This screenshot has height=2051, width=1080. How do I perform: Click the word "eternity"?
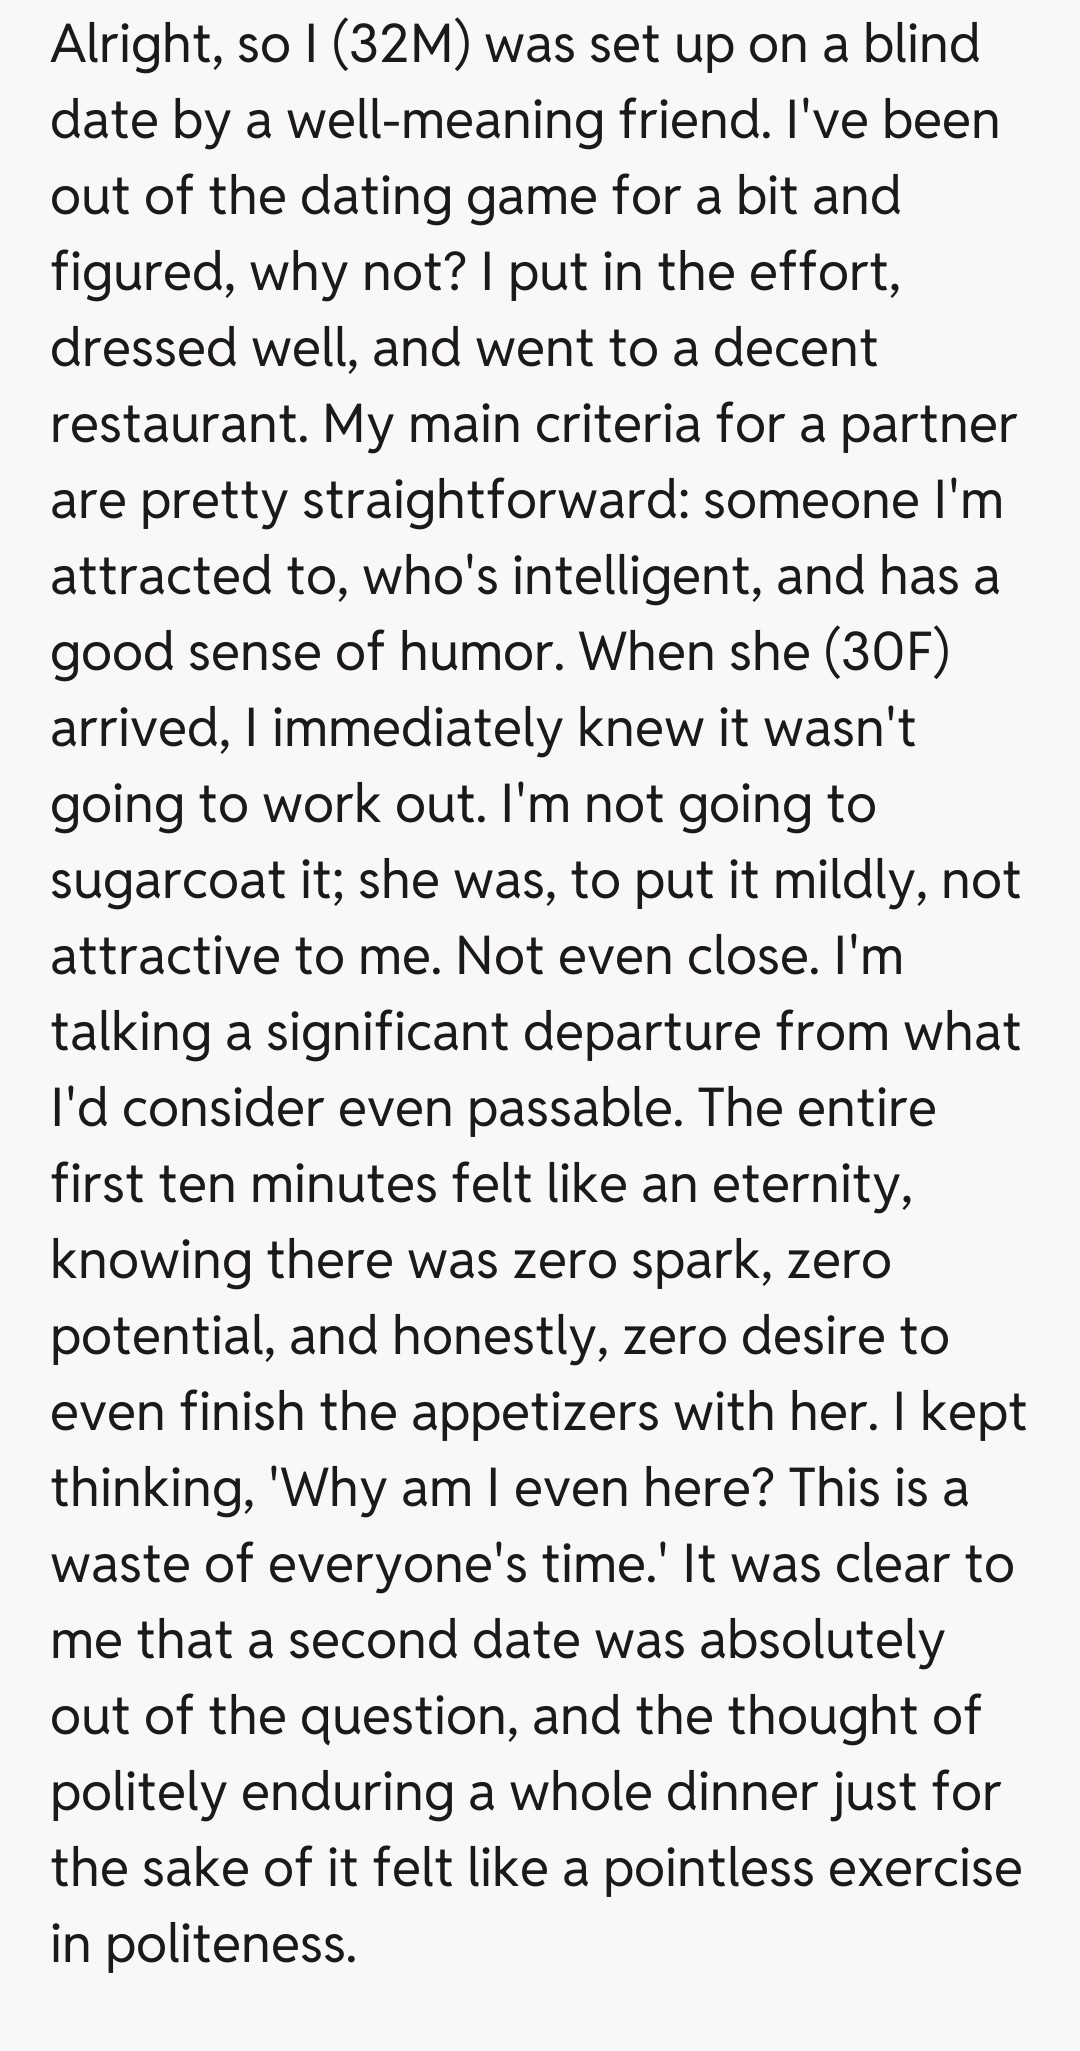click(809, 1184)
